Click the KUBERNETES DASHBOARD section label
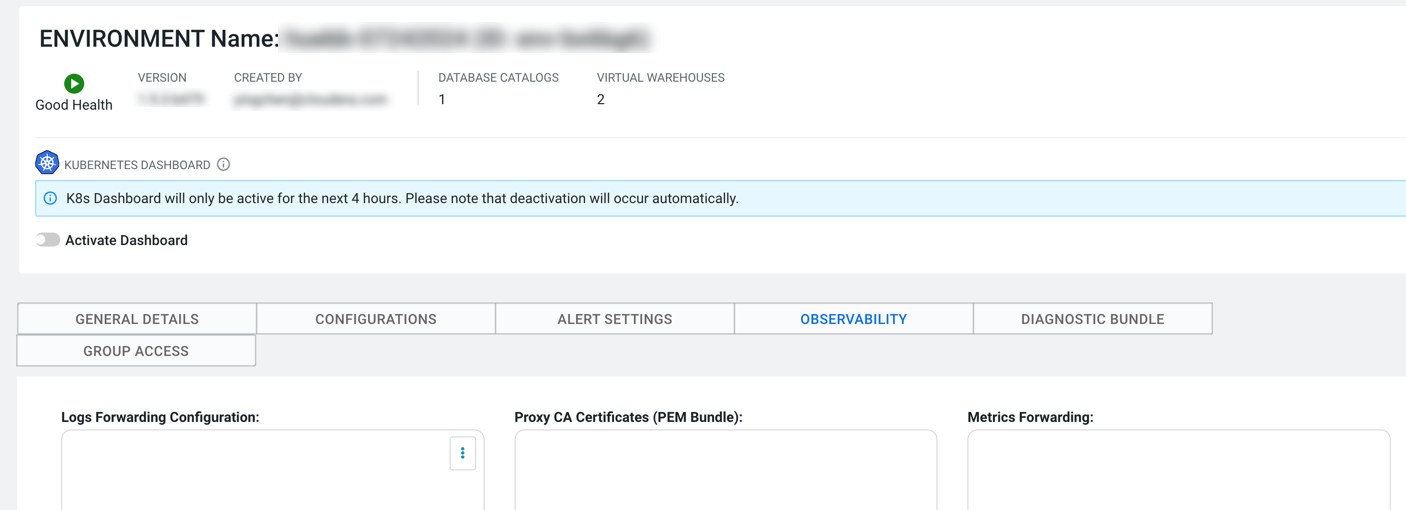 pos(137,165)
